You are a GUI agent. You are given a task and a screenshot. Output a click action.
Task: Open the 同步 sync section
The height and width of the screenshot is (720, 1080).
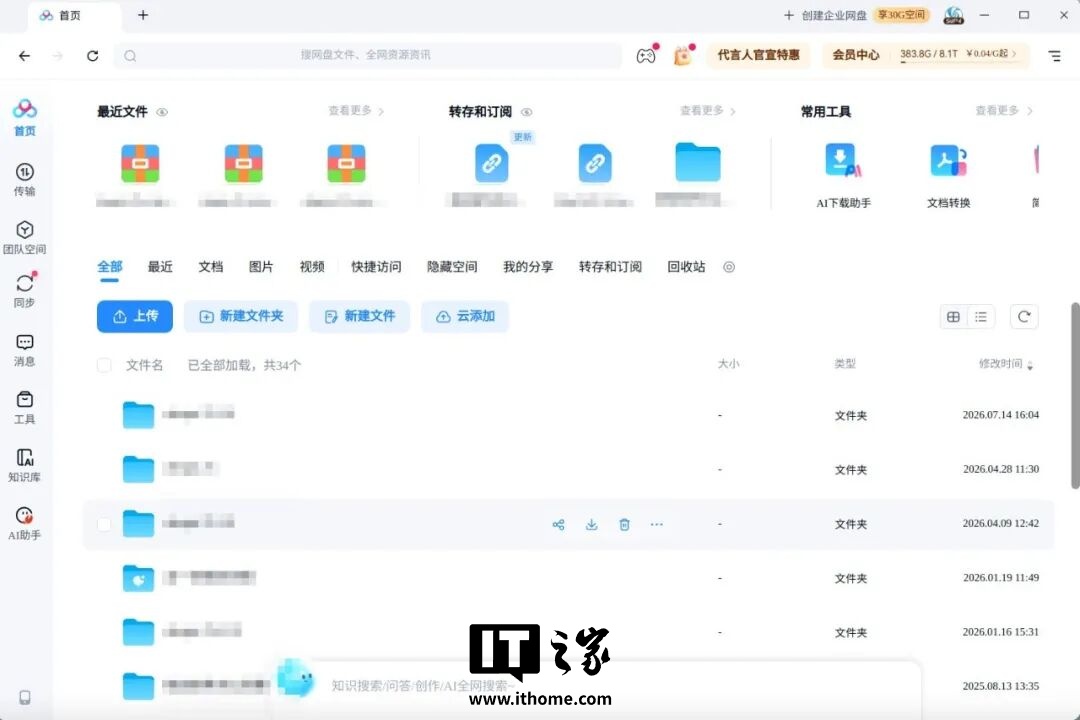pos(25,291)
